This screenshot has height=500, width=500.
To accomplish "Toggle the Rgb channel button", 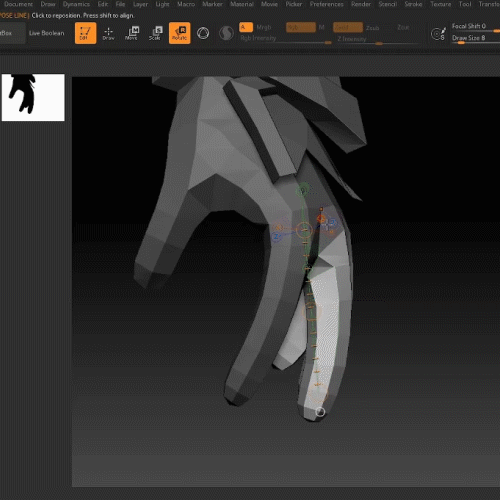I will (x=301, y=27).
